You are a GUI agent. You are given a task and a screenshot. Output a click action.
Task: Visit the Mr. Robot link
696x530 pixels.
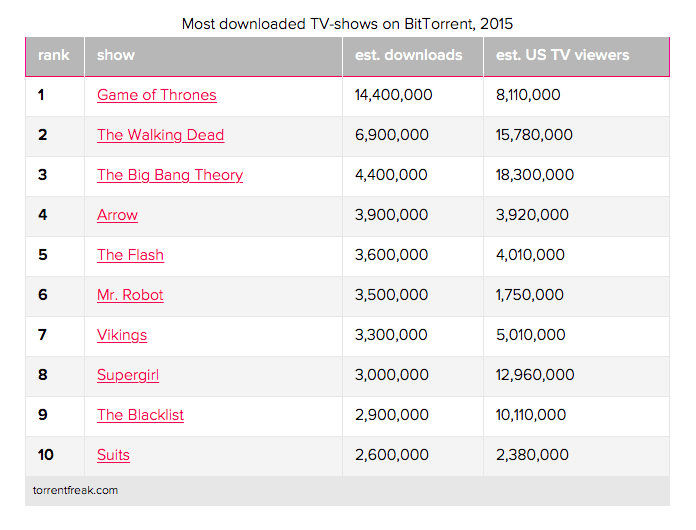[130, 295]
